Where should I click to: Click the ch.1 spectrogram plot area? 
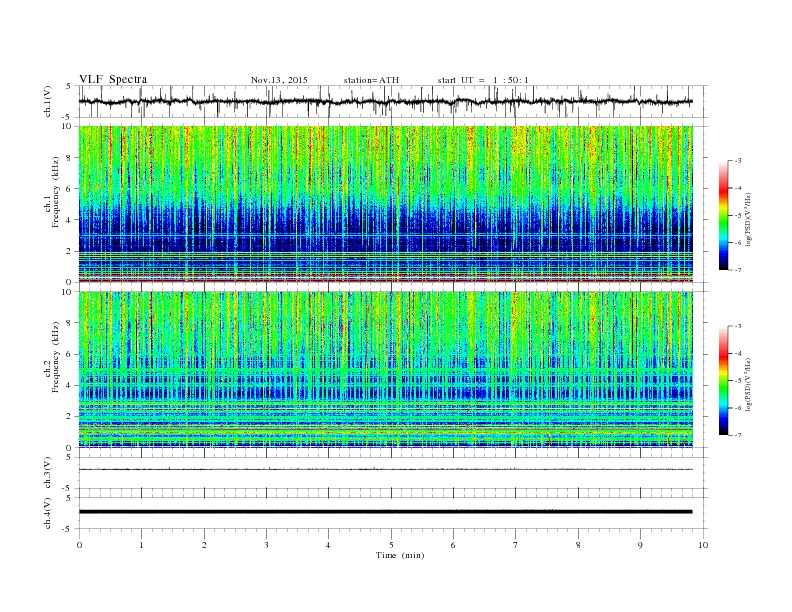coord(386,204)
